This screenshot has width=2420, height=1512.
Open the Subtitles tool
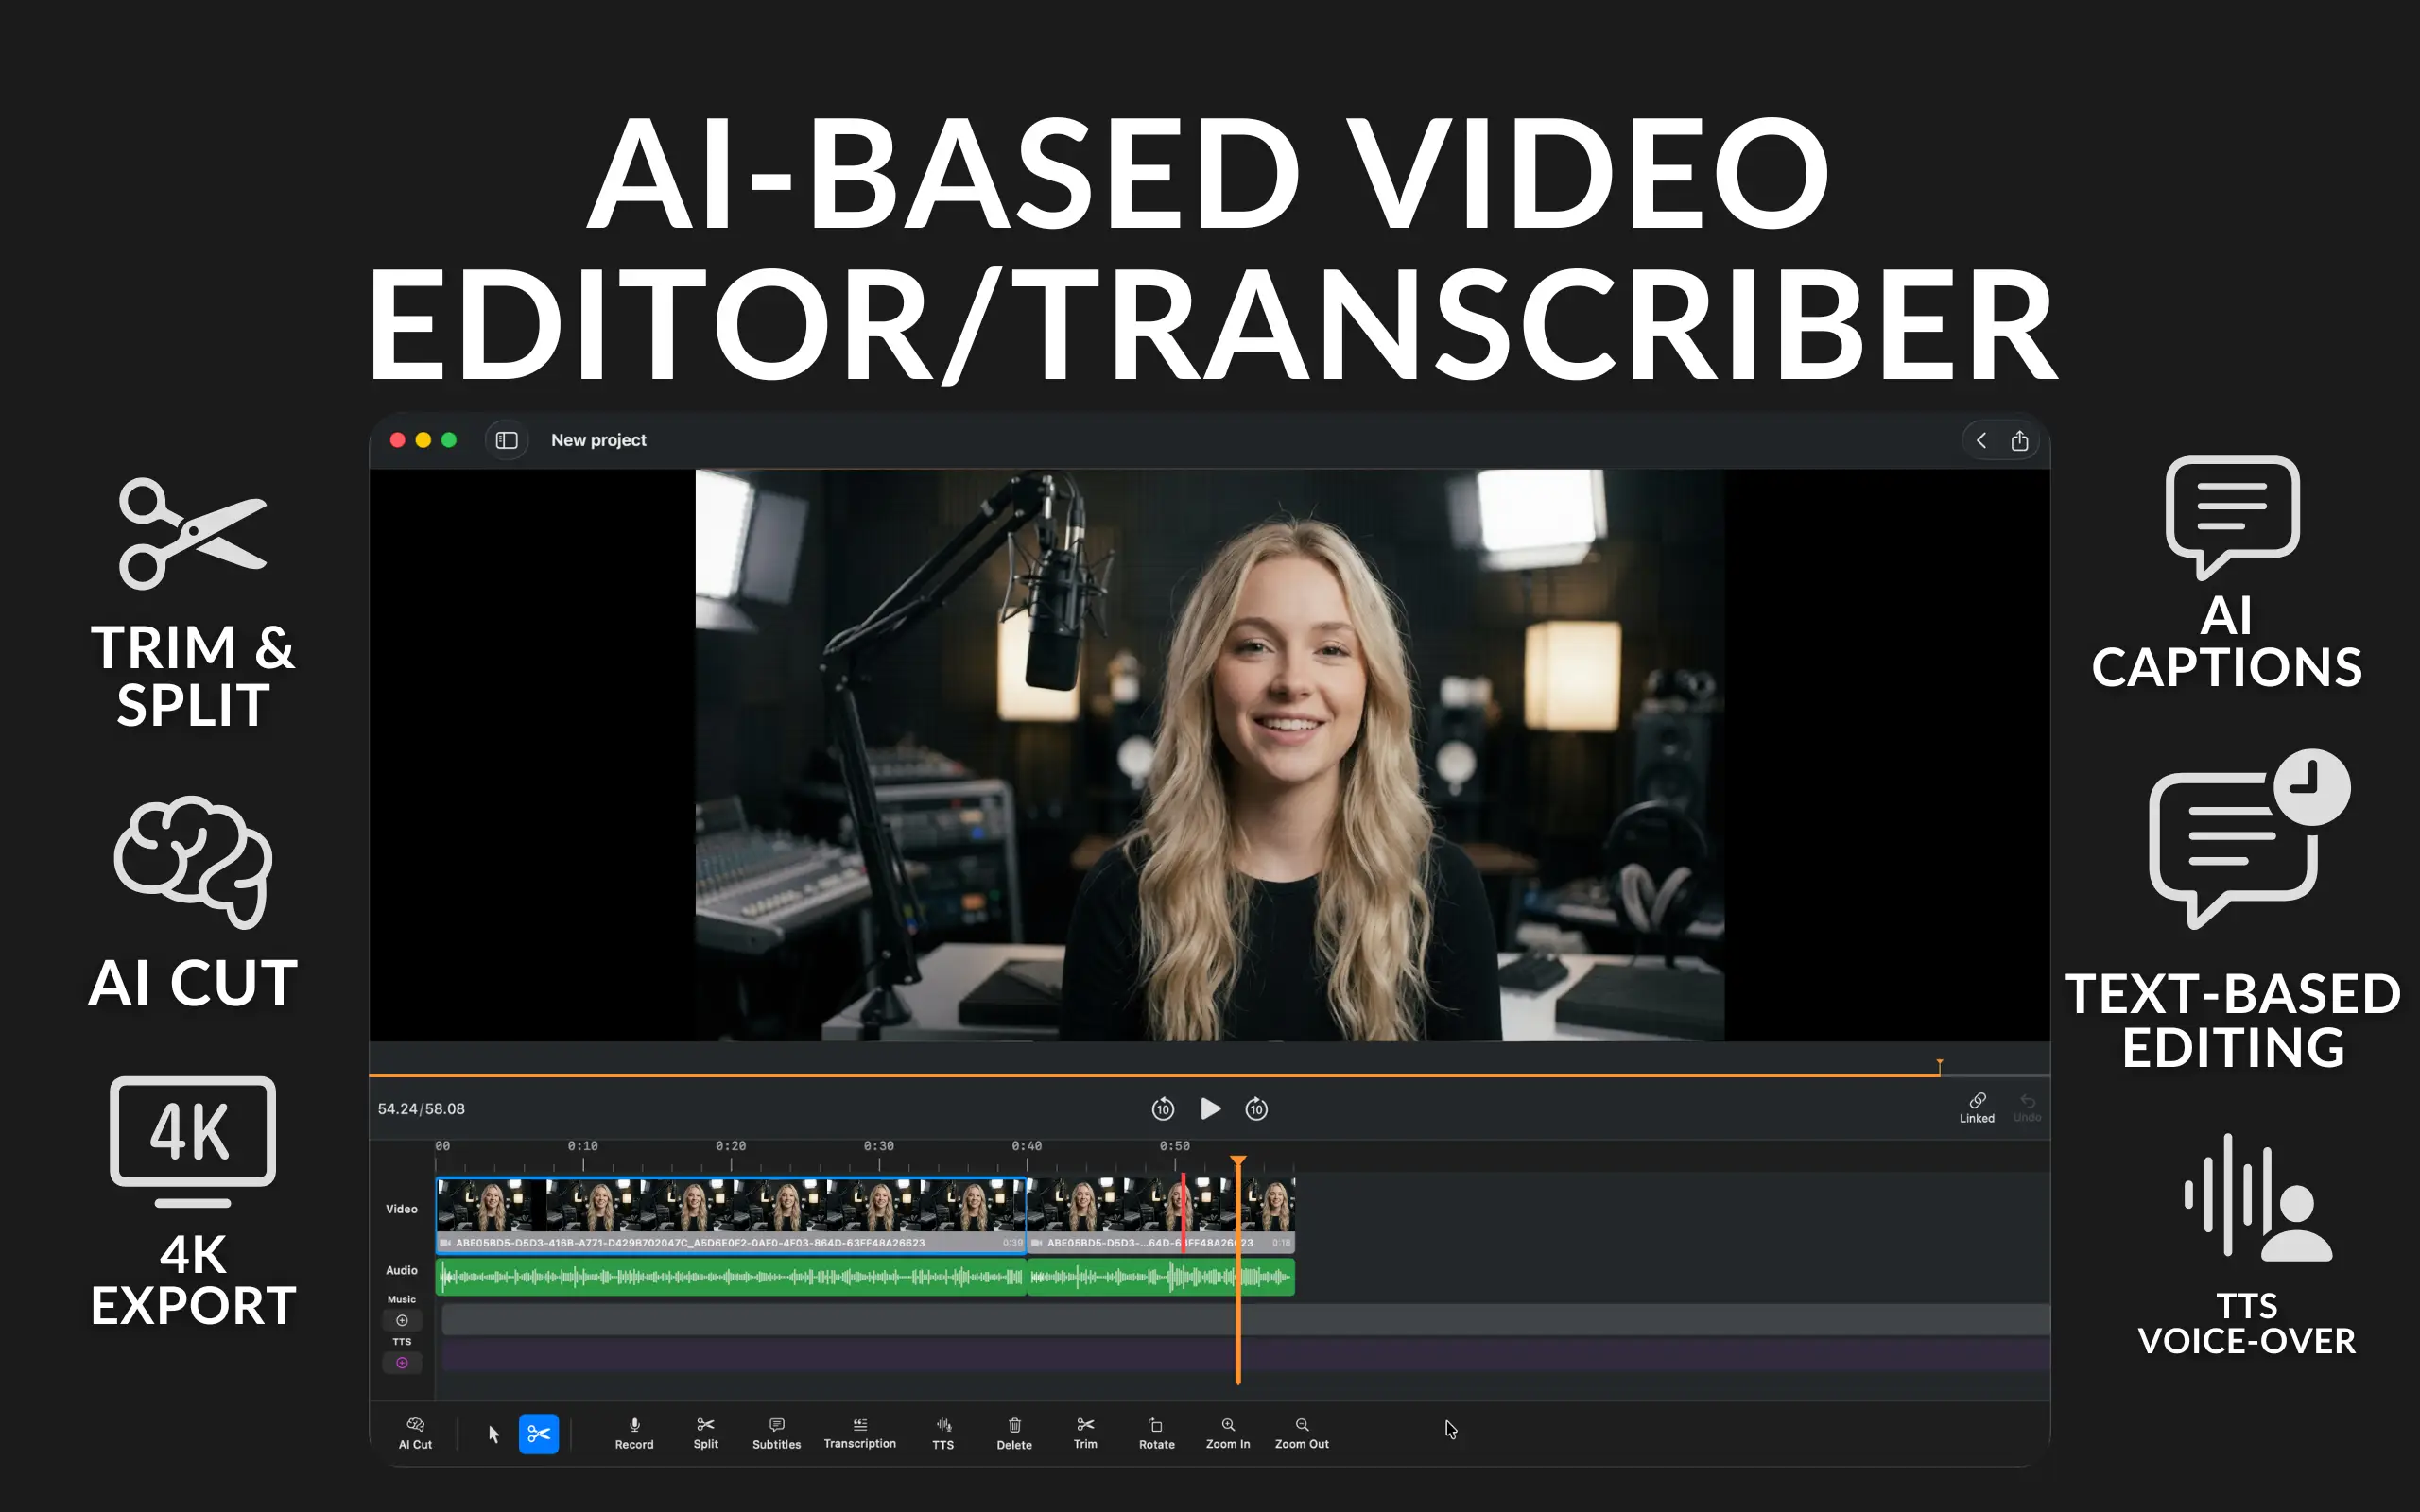[x=776, y=1432]
